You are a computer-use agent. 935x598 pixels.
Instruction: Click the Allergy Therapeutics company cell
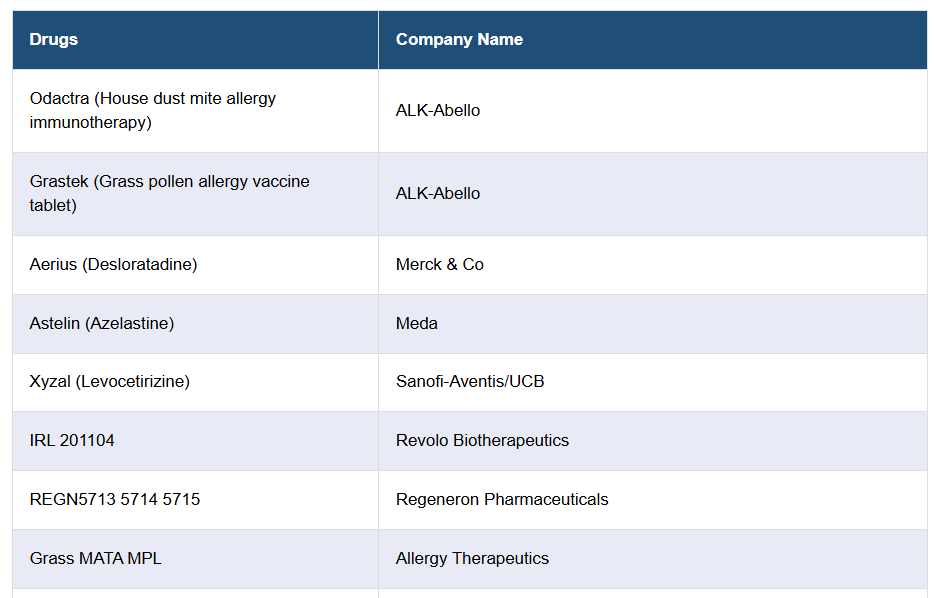472,559
